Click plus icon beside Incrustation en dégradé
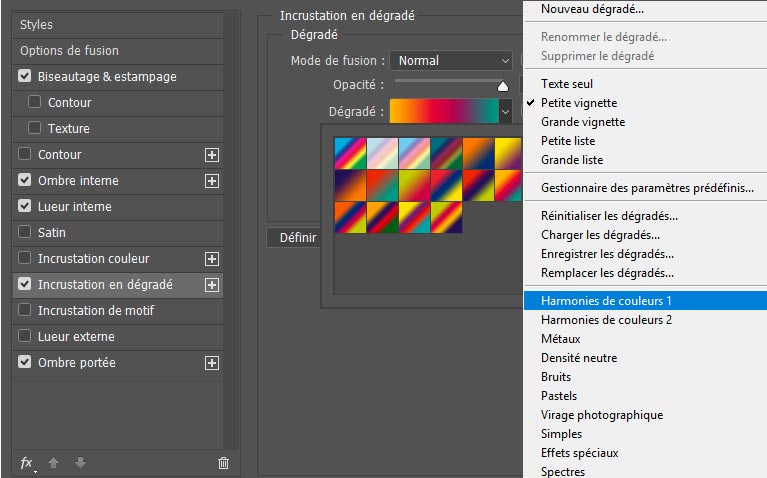The image size is (767, 478). pos(211,285)
